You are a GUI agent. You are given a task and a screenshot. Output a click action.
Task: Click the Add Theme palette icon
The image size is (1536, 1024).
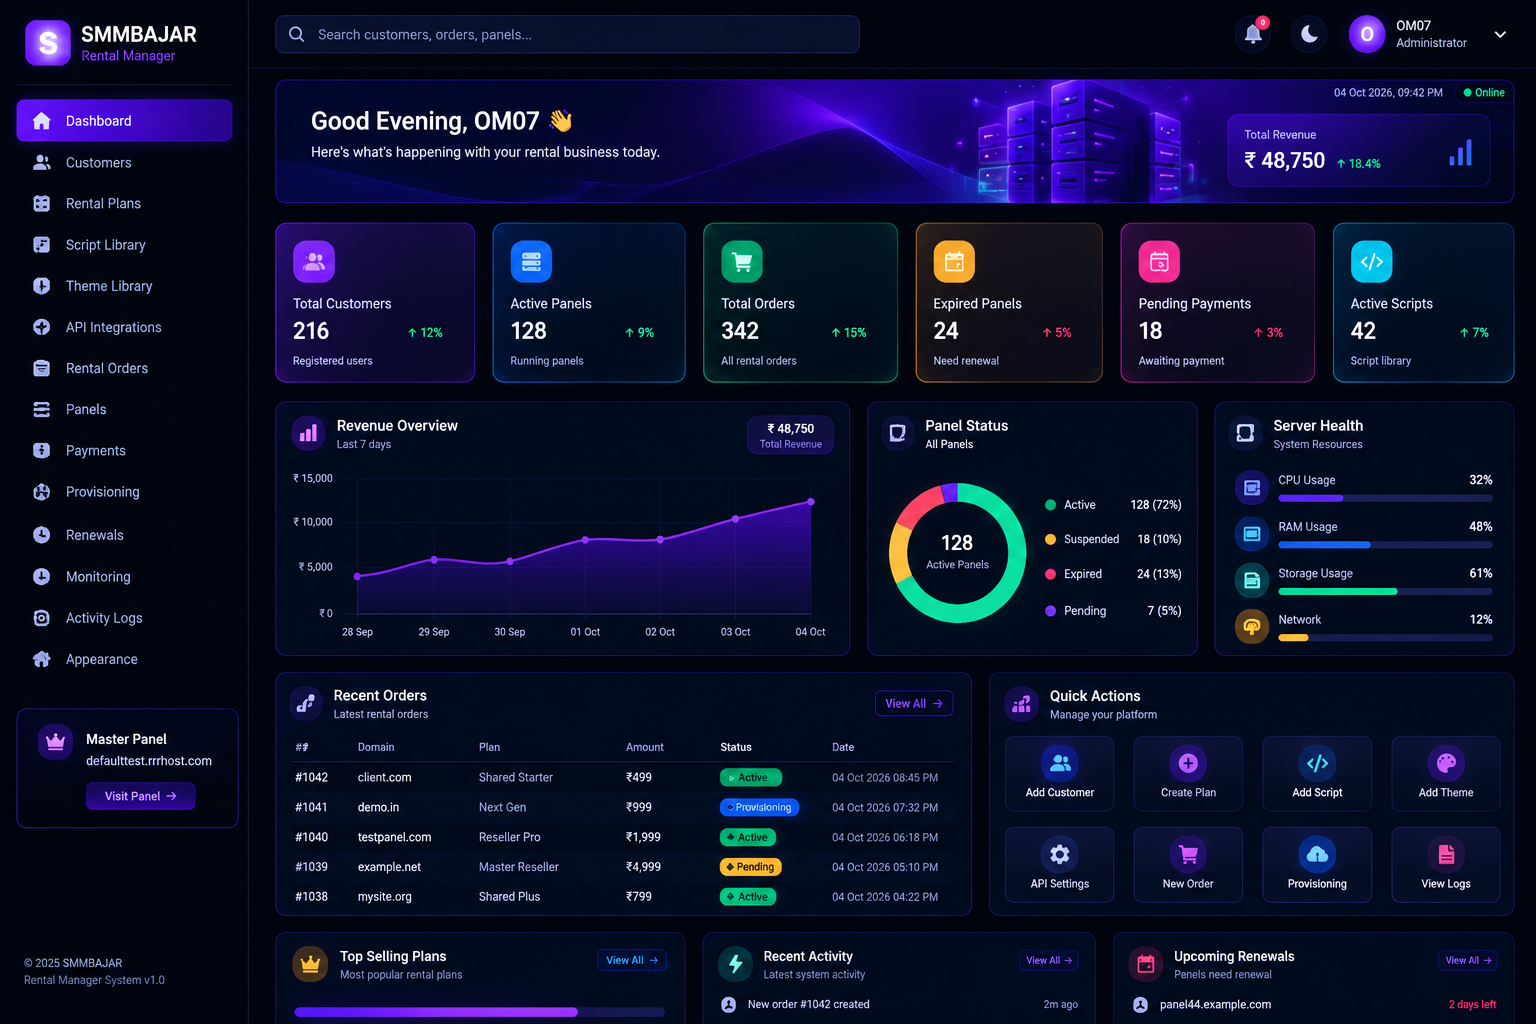tap(1446, 763)
